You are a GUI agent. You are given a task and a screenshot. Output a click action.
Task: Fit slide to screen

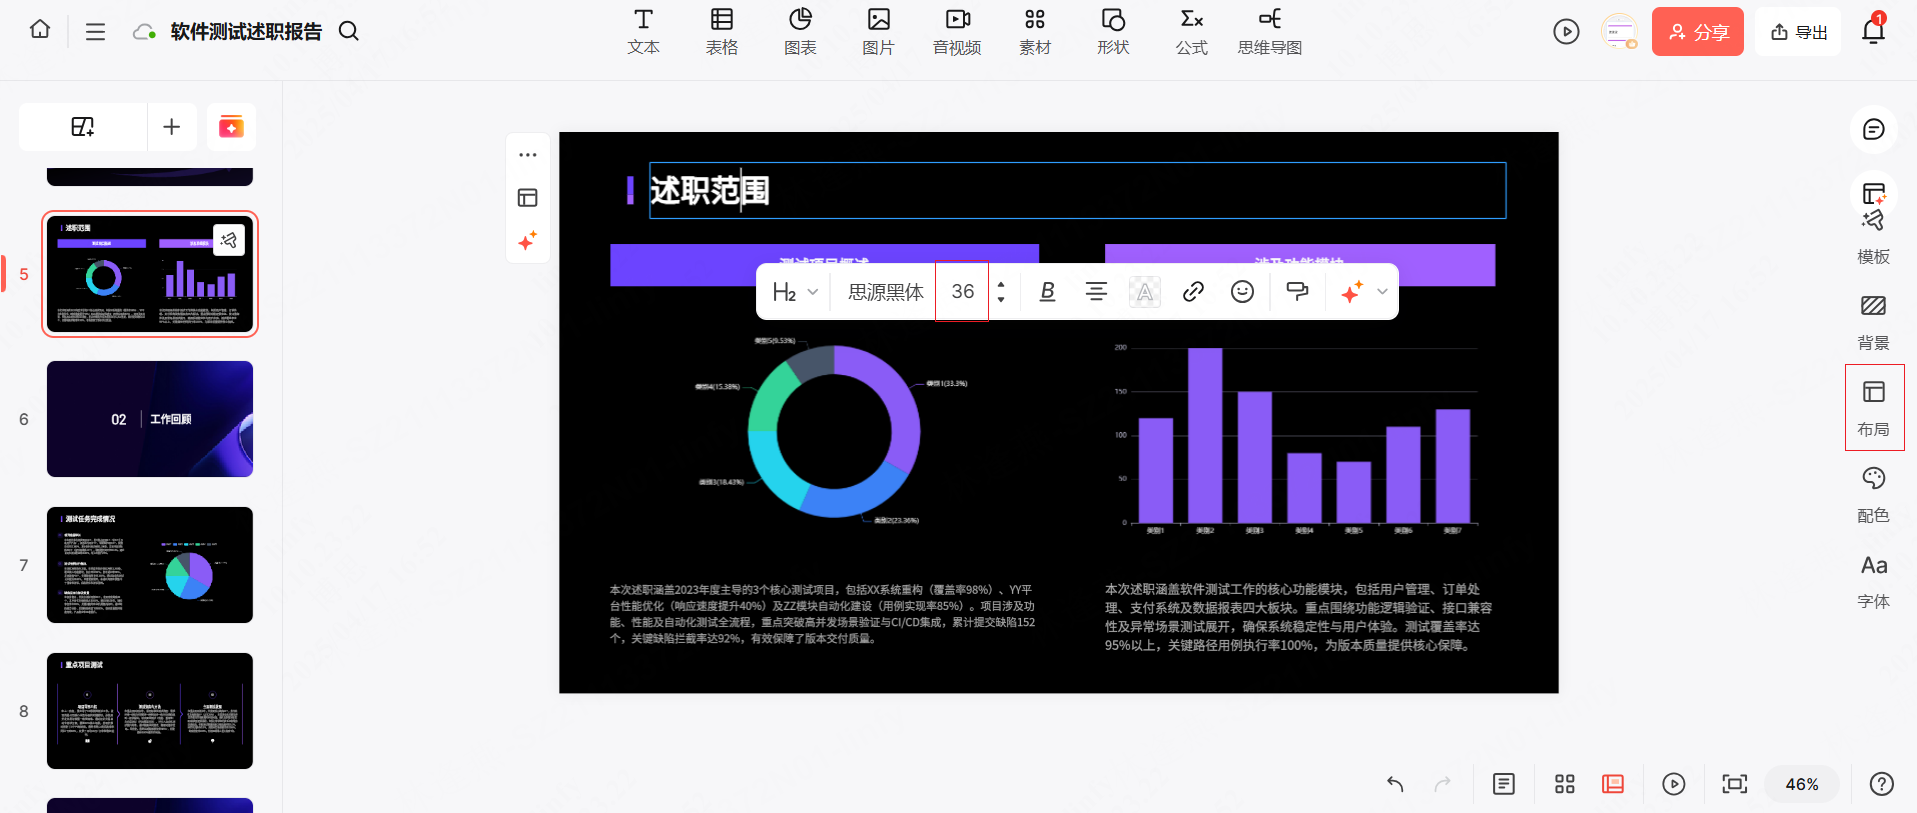(x=1735, y=784)
